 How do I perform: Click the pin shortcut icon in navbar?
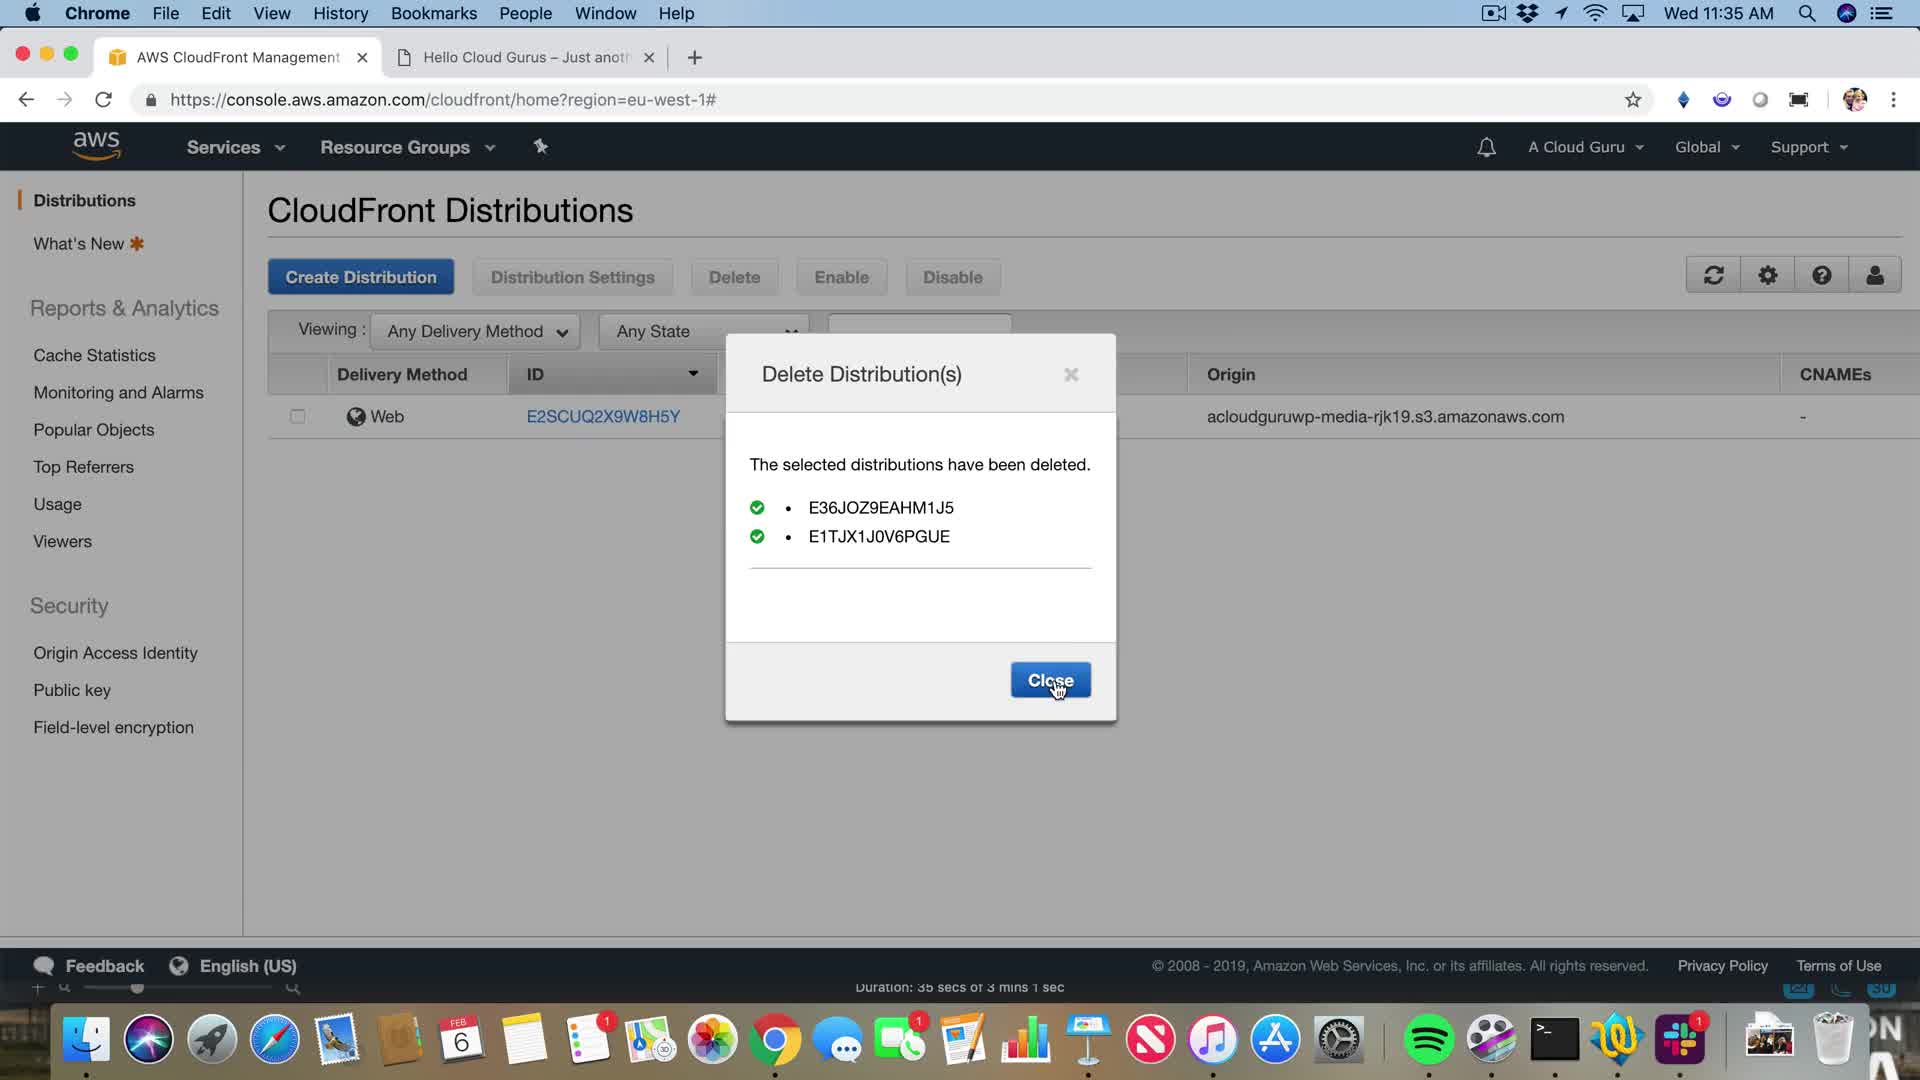tap(540, 147)
